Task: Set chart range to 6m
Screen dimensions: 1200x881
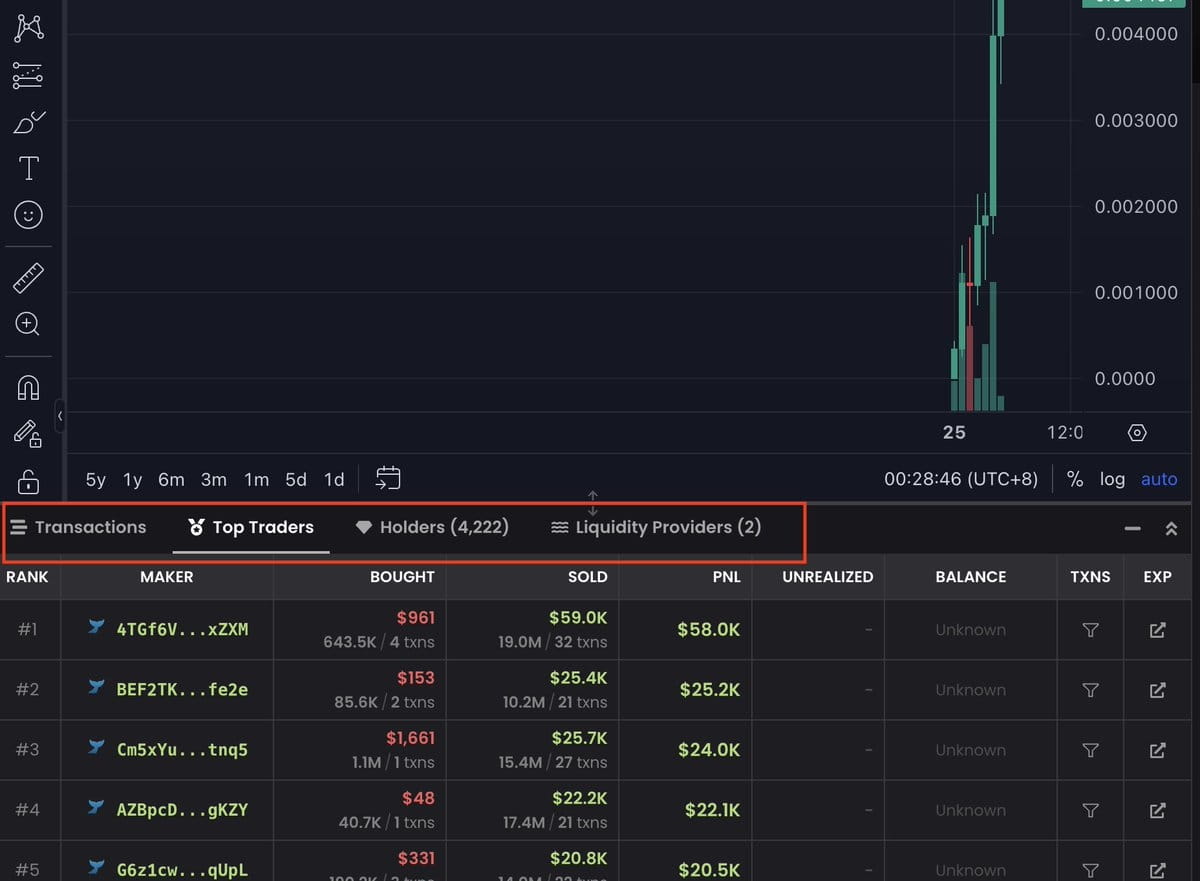Action: point(171,480)
